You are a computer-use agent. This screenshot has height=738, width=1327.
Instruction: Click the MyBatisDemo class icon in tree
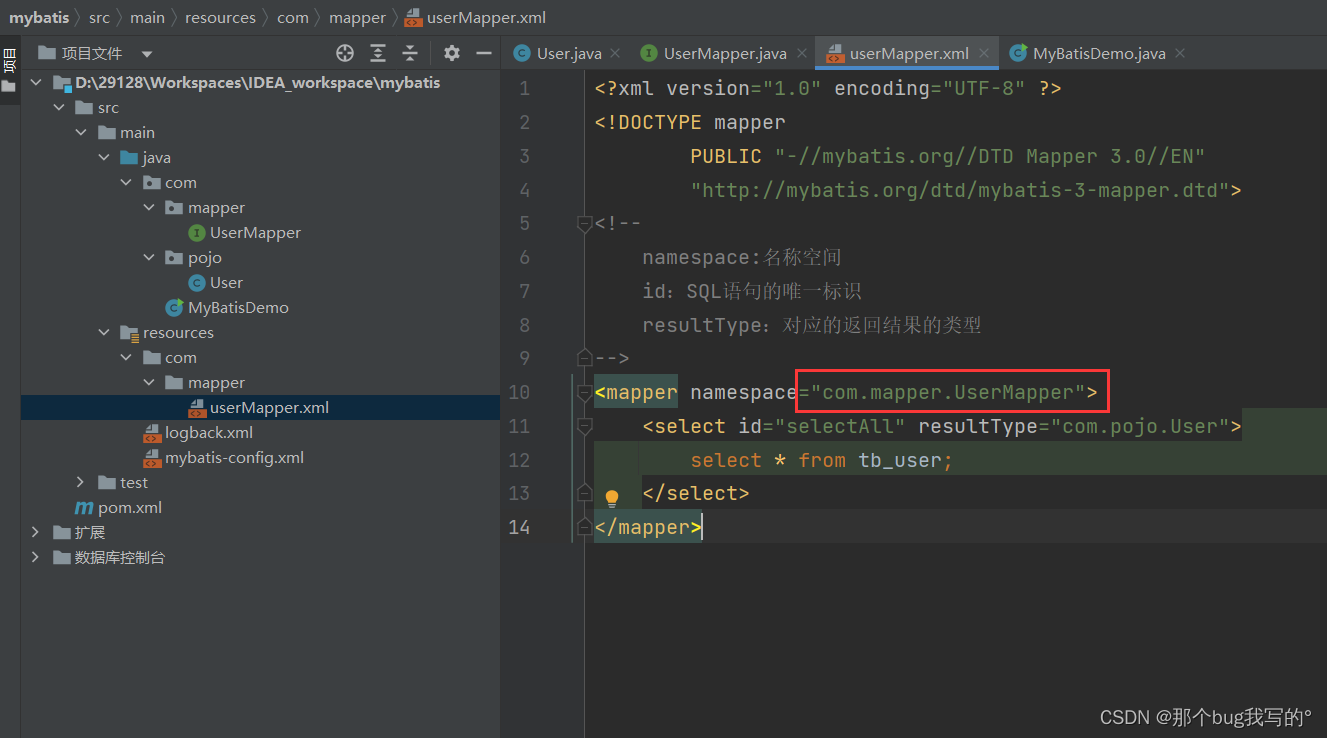coord(175,308)
